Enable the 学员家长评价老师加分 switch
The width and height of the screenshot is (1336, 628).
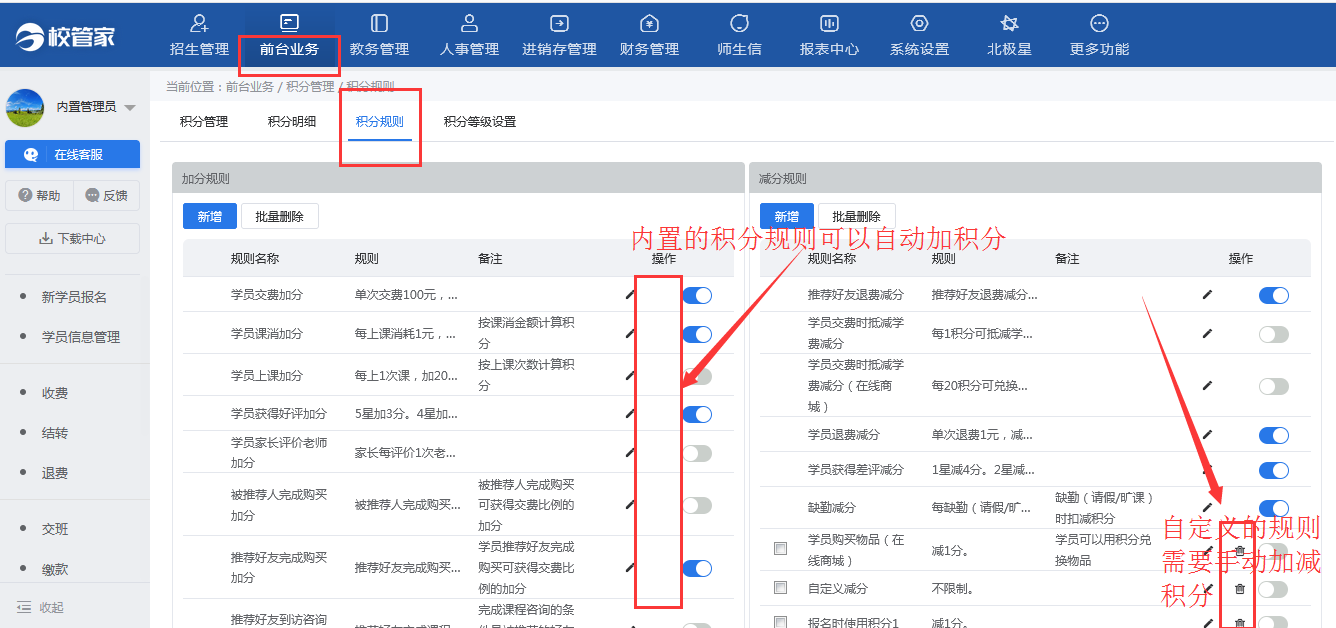coord(697,453)
